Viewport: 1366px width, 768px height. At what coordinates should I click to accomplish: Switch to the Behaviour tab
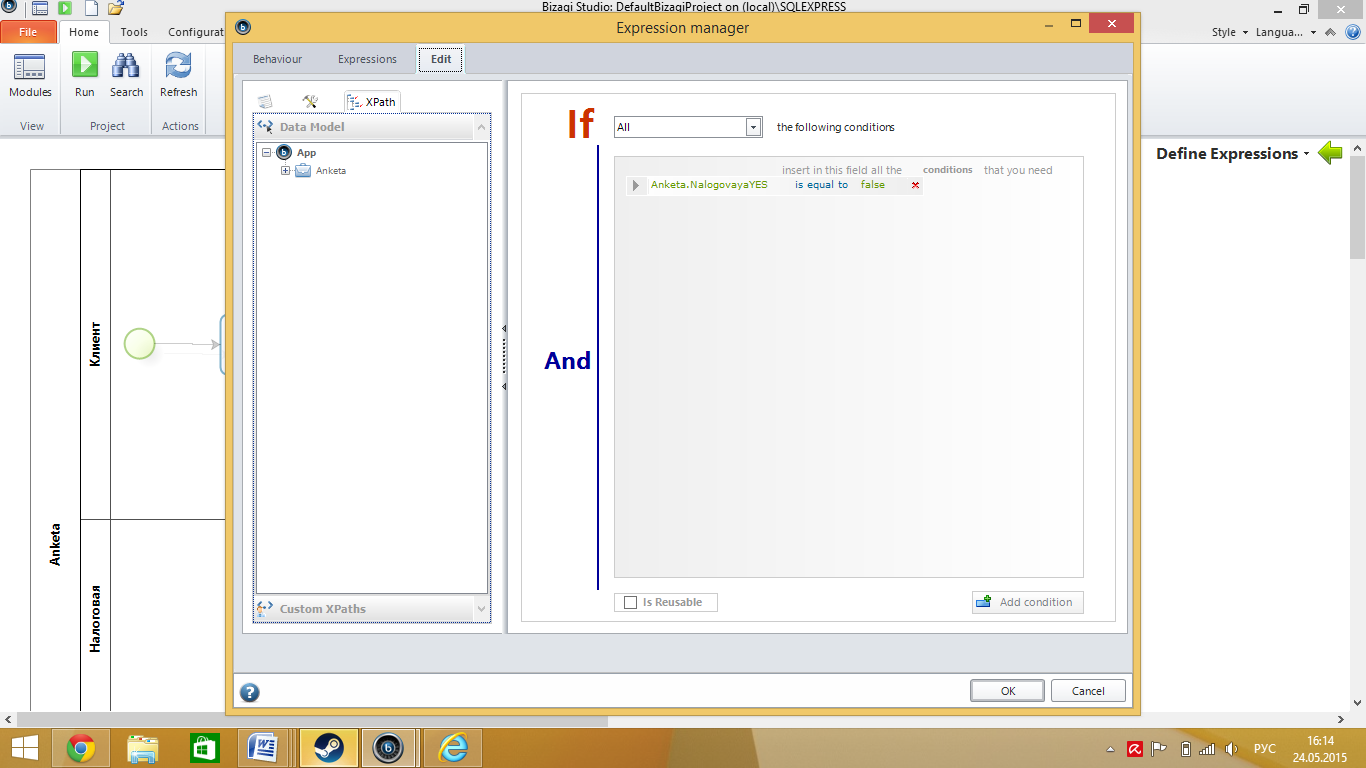tap(277, 59)
